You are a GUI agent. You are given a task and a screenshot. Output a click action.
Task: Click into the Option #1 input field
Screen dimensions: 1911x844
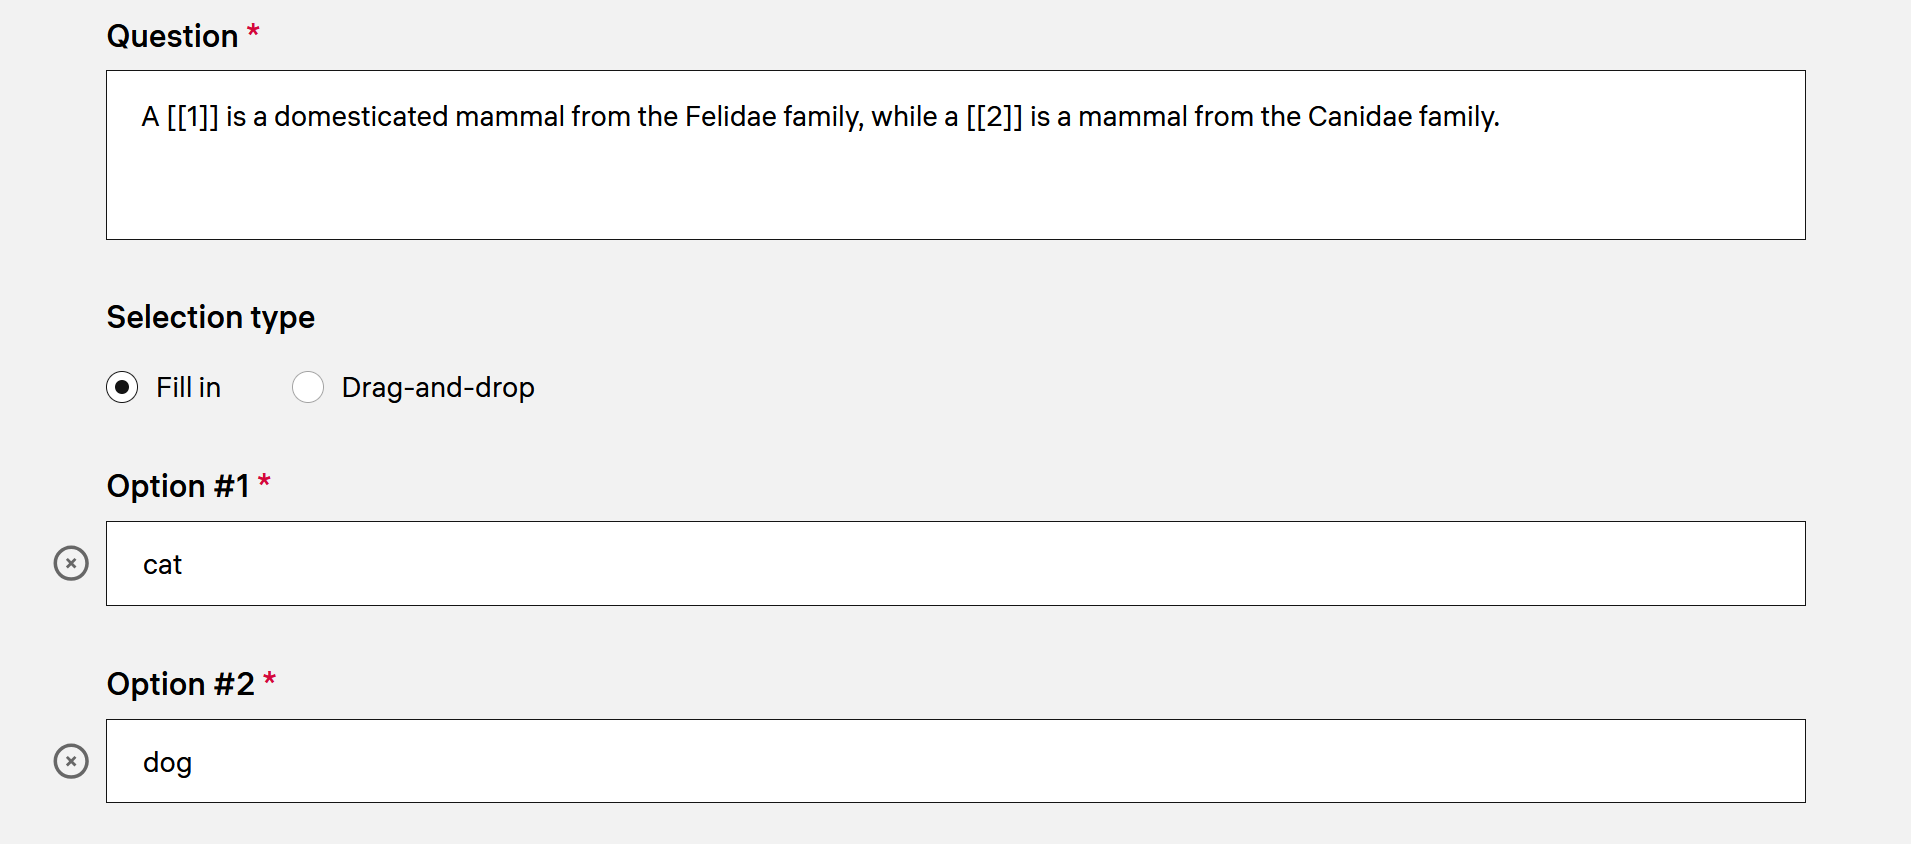pos(955,563)
